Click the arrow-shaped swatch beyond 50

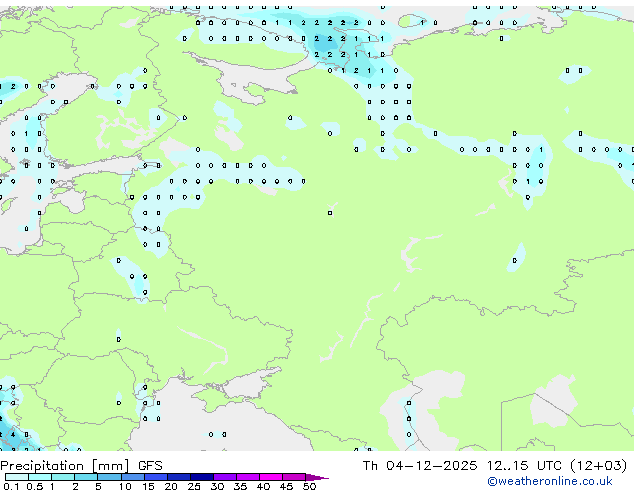[x=317, y=477]
